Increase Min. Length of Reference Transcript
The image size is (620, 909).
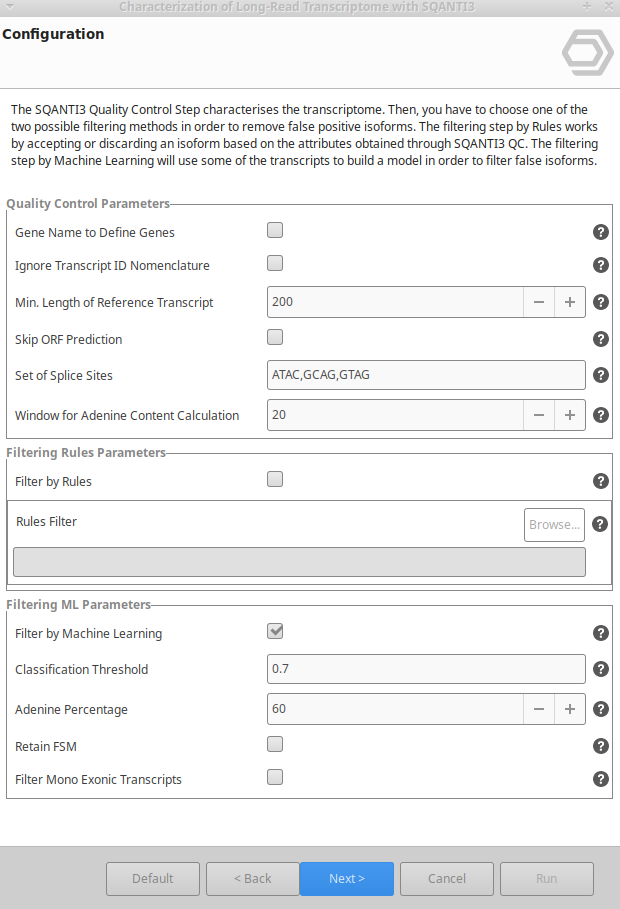click(570, 302)
